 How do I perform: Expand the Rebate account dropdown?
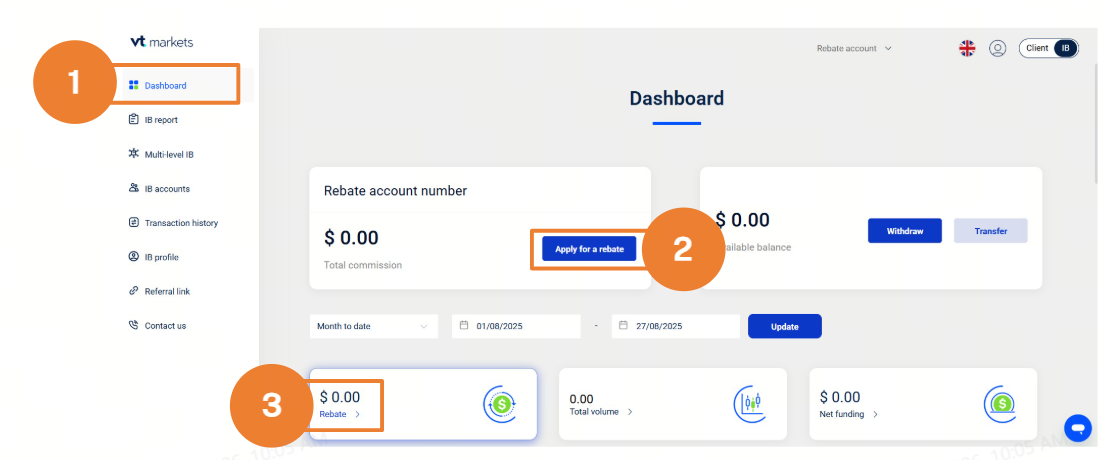click(854, 48)
